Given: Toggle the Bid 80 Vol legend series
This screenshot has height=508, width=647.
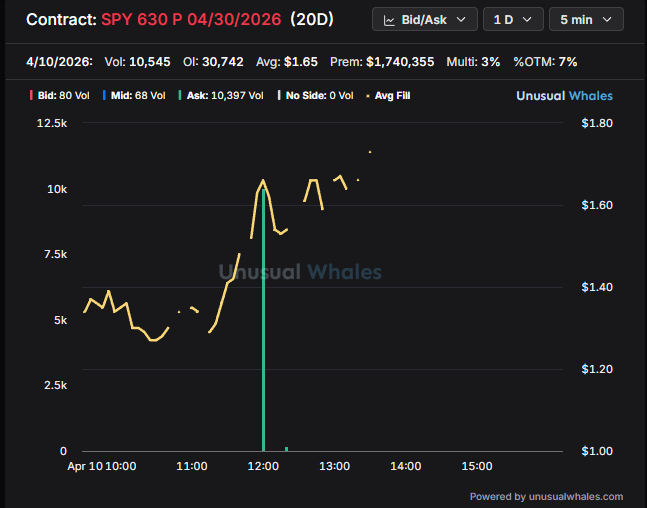Looking at the screenshot, I should click(60, 96).
